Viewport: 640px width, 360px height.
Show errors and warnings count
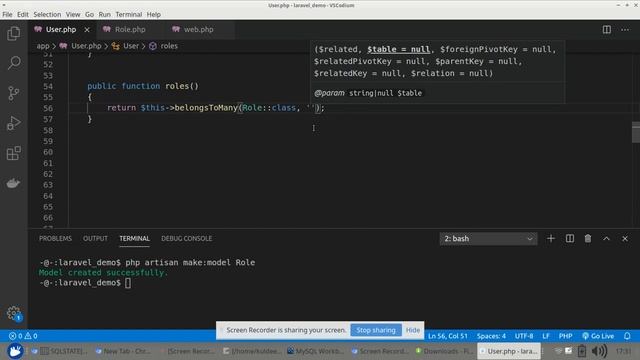(x=23, y=336)
